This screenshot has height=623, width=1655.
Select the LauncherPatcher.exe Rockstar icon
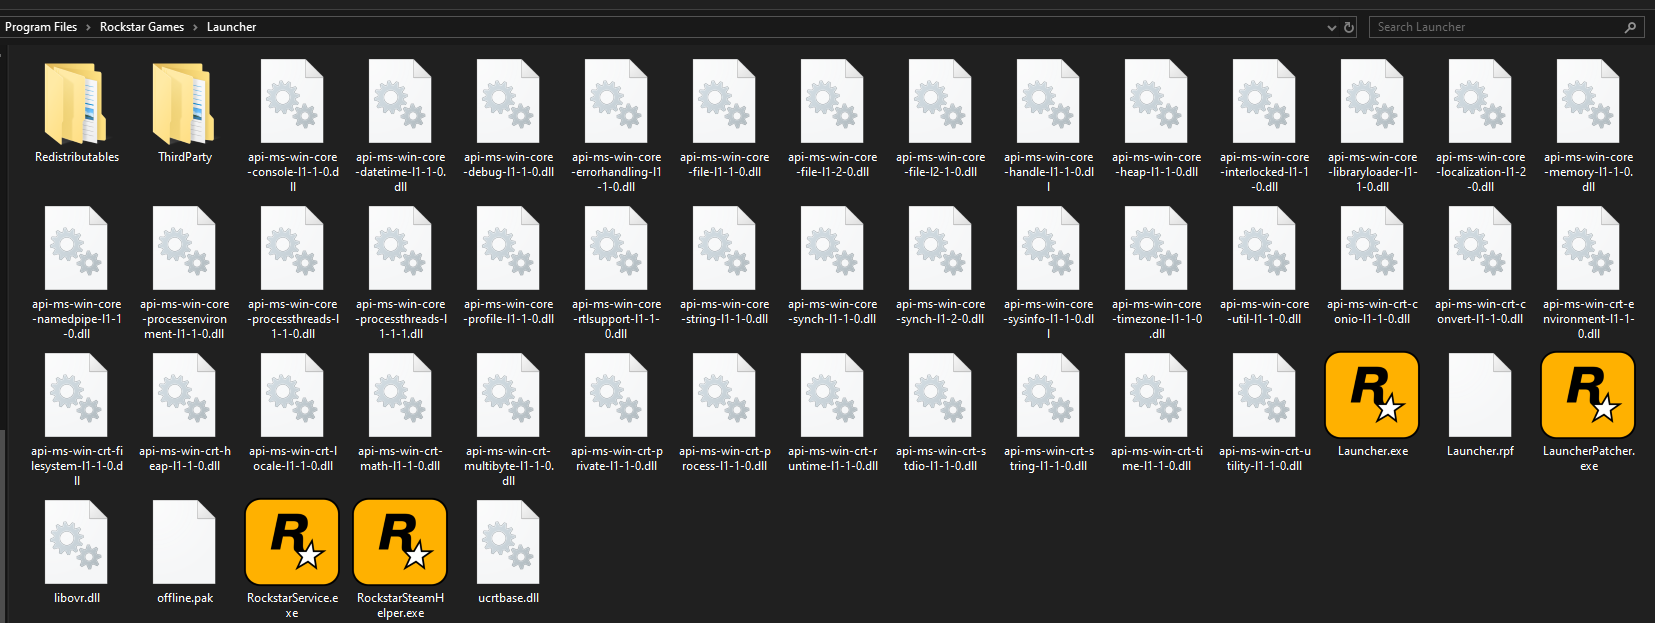pyautogui.click(x=1588, y=395)
